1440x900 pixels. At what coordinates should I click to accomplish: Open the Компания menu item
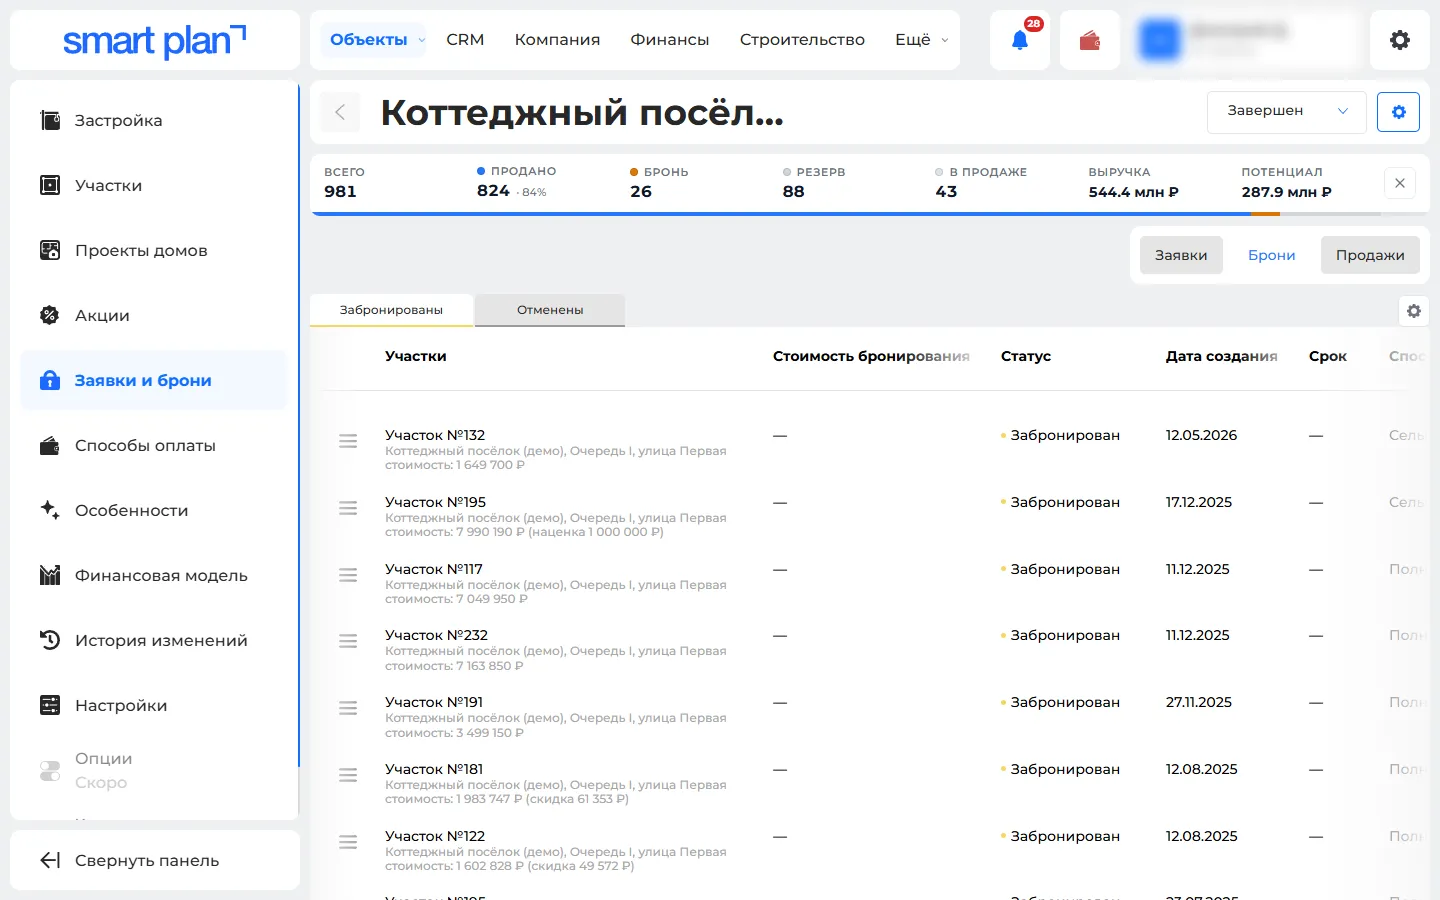[x=557, y=40]
